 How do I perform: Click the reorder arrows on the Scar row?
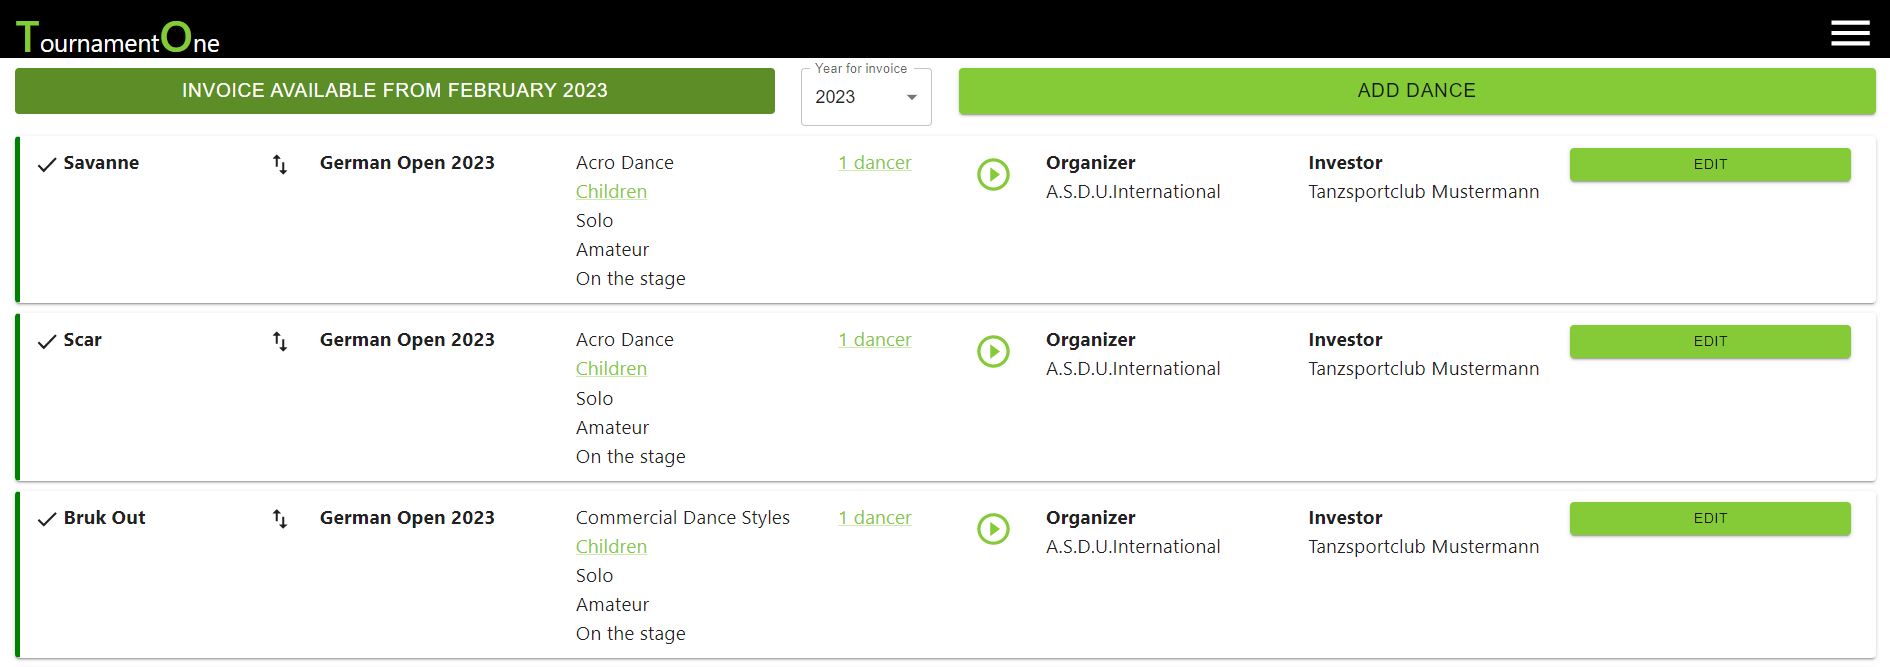tap(279, 340)
